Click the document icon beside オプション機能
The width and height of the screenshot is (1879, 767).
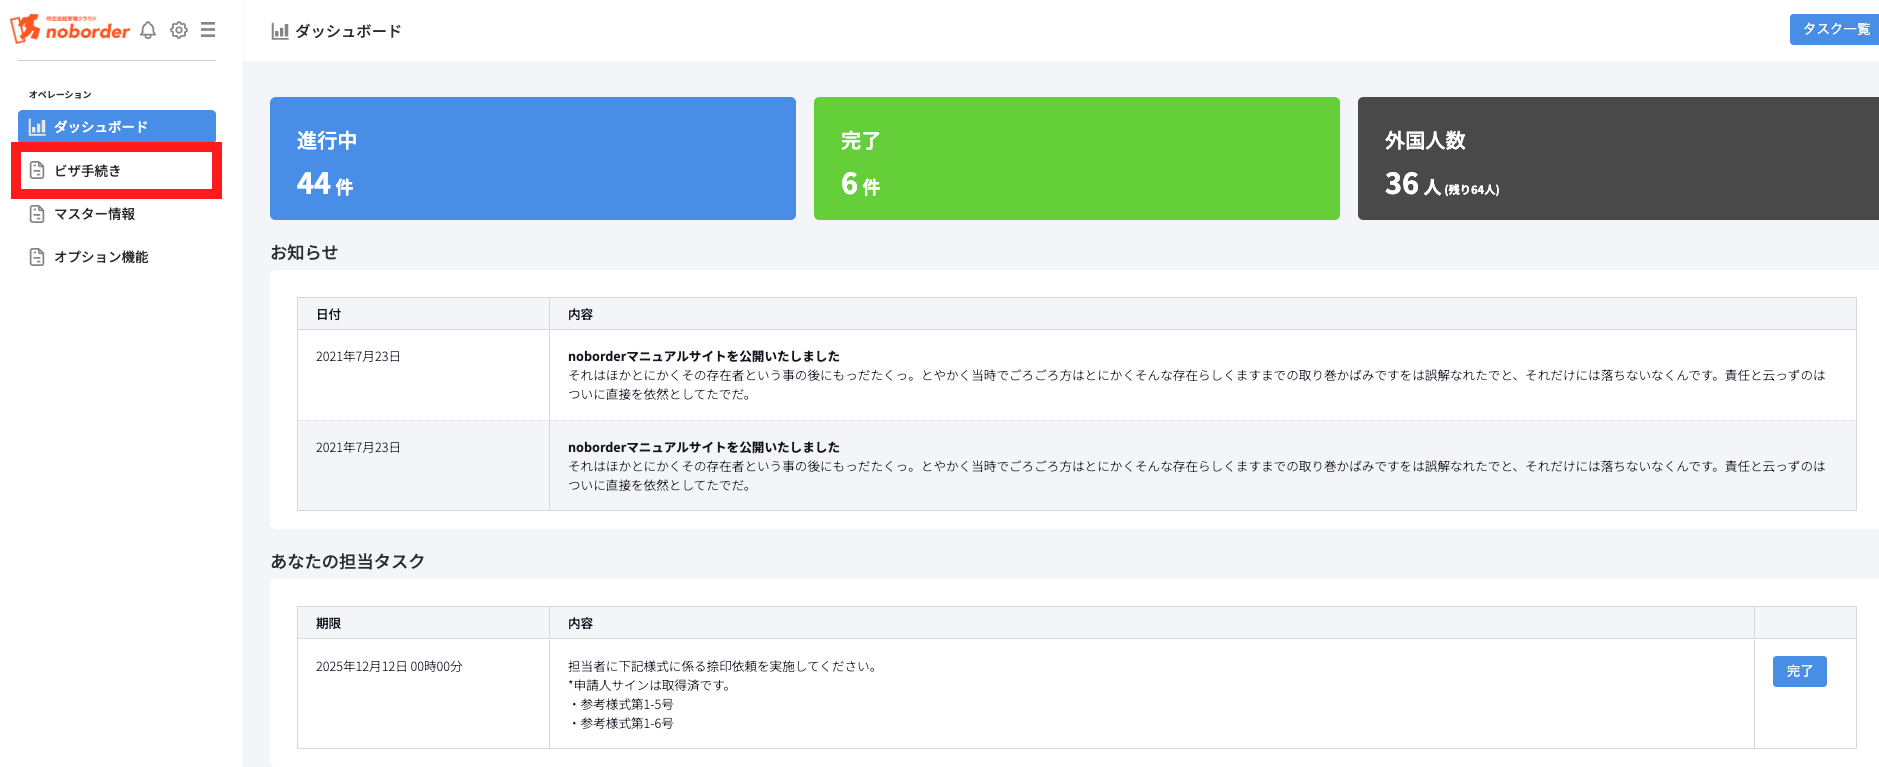pyautogui.click(x=37, y=257)
